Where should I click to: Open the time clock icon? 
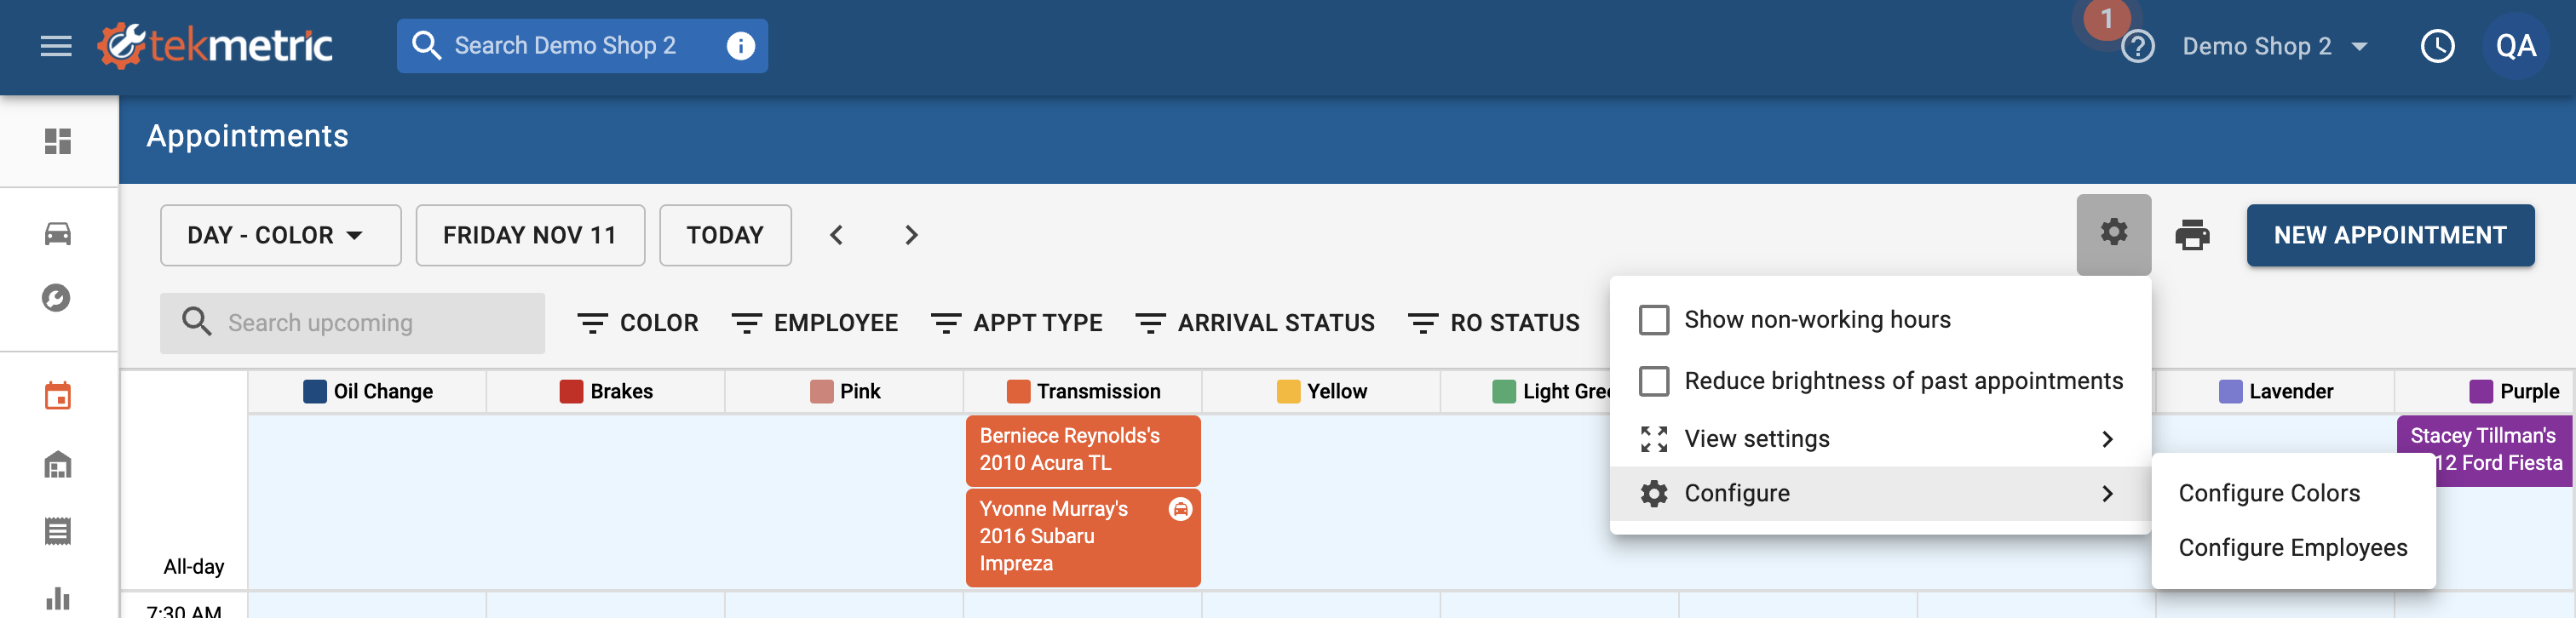pyautogui.click(x=2437, y=46)
